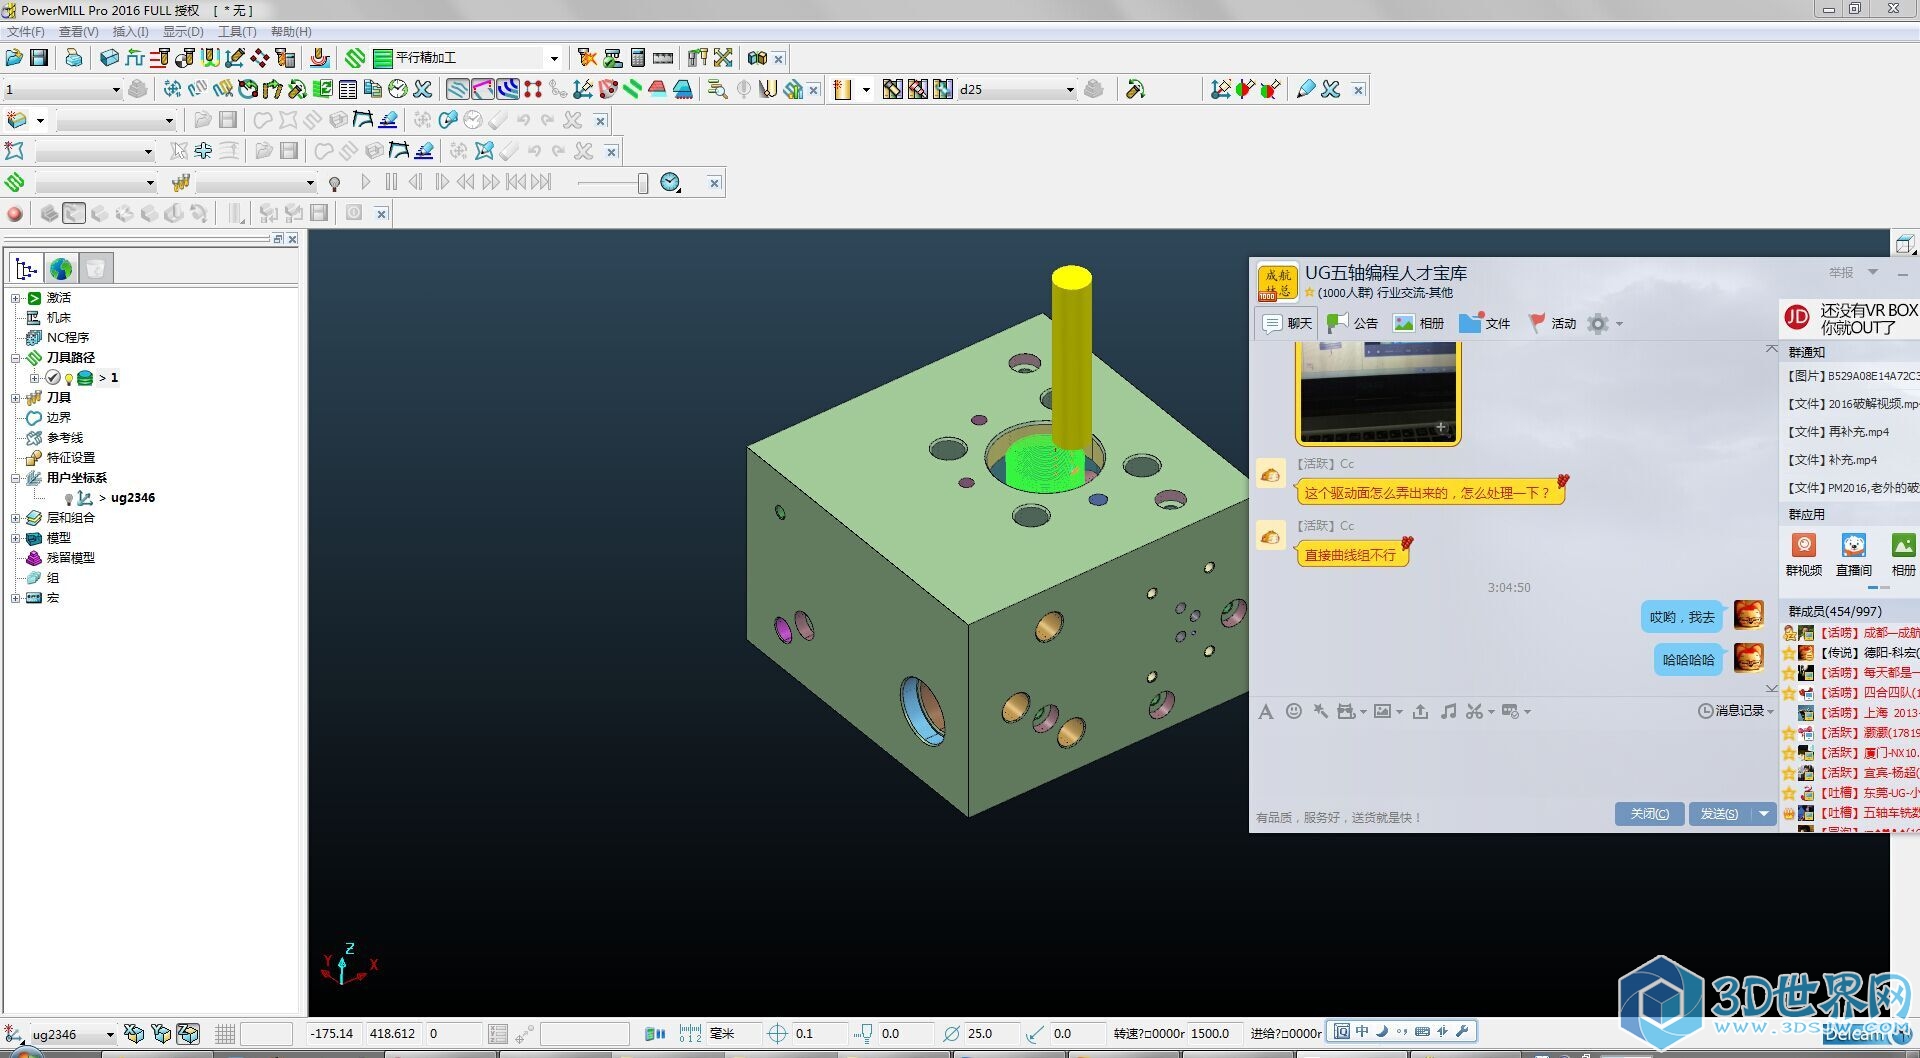Click the 发送(S) send button in chat

click(1719, 814)
